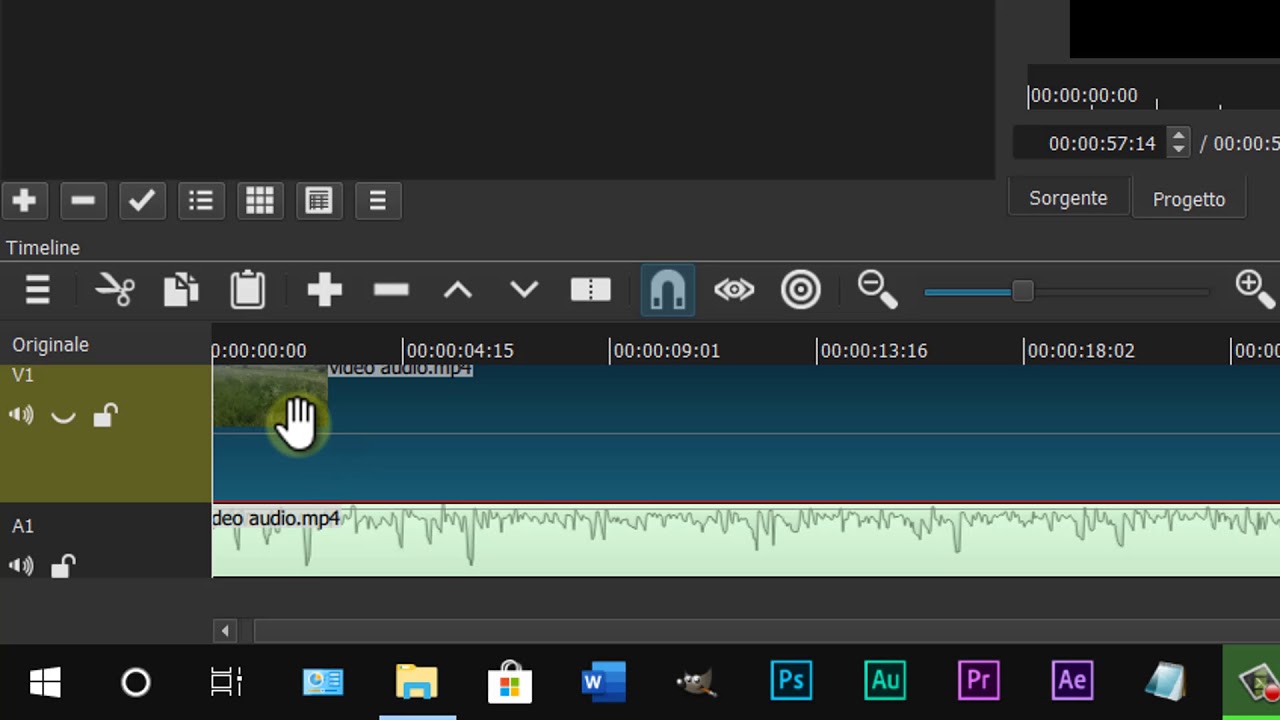1280x720 pixels.
Task: Hide the V1 track
Action: tap(63, 416)
